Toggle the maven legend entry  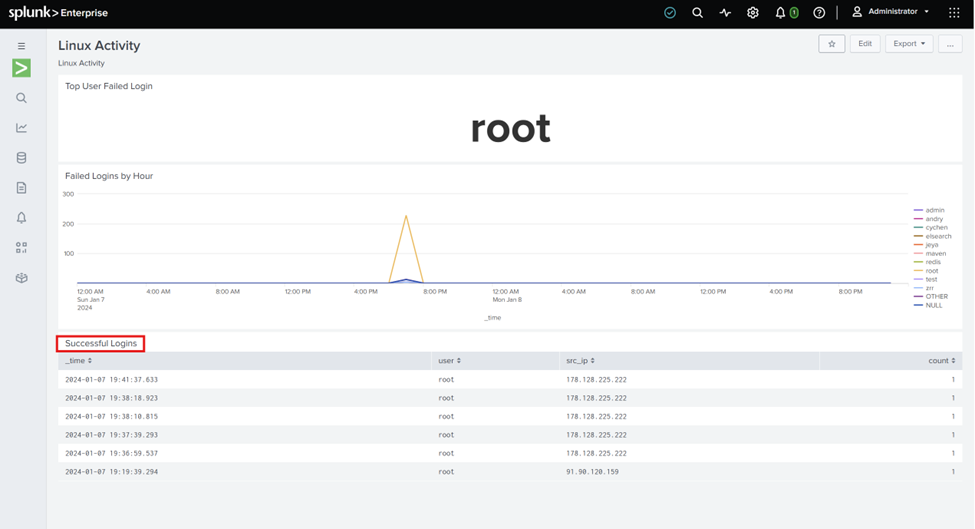930,254
